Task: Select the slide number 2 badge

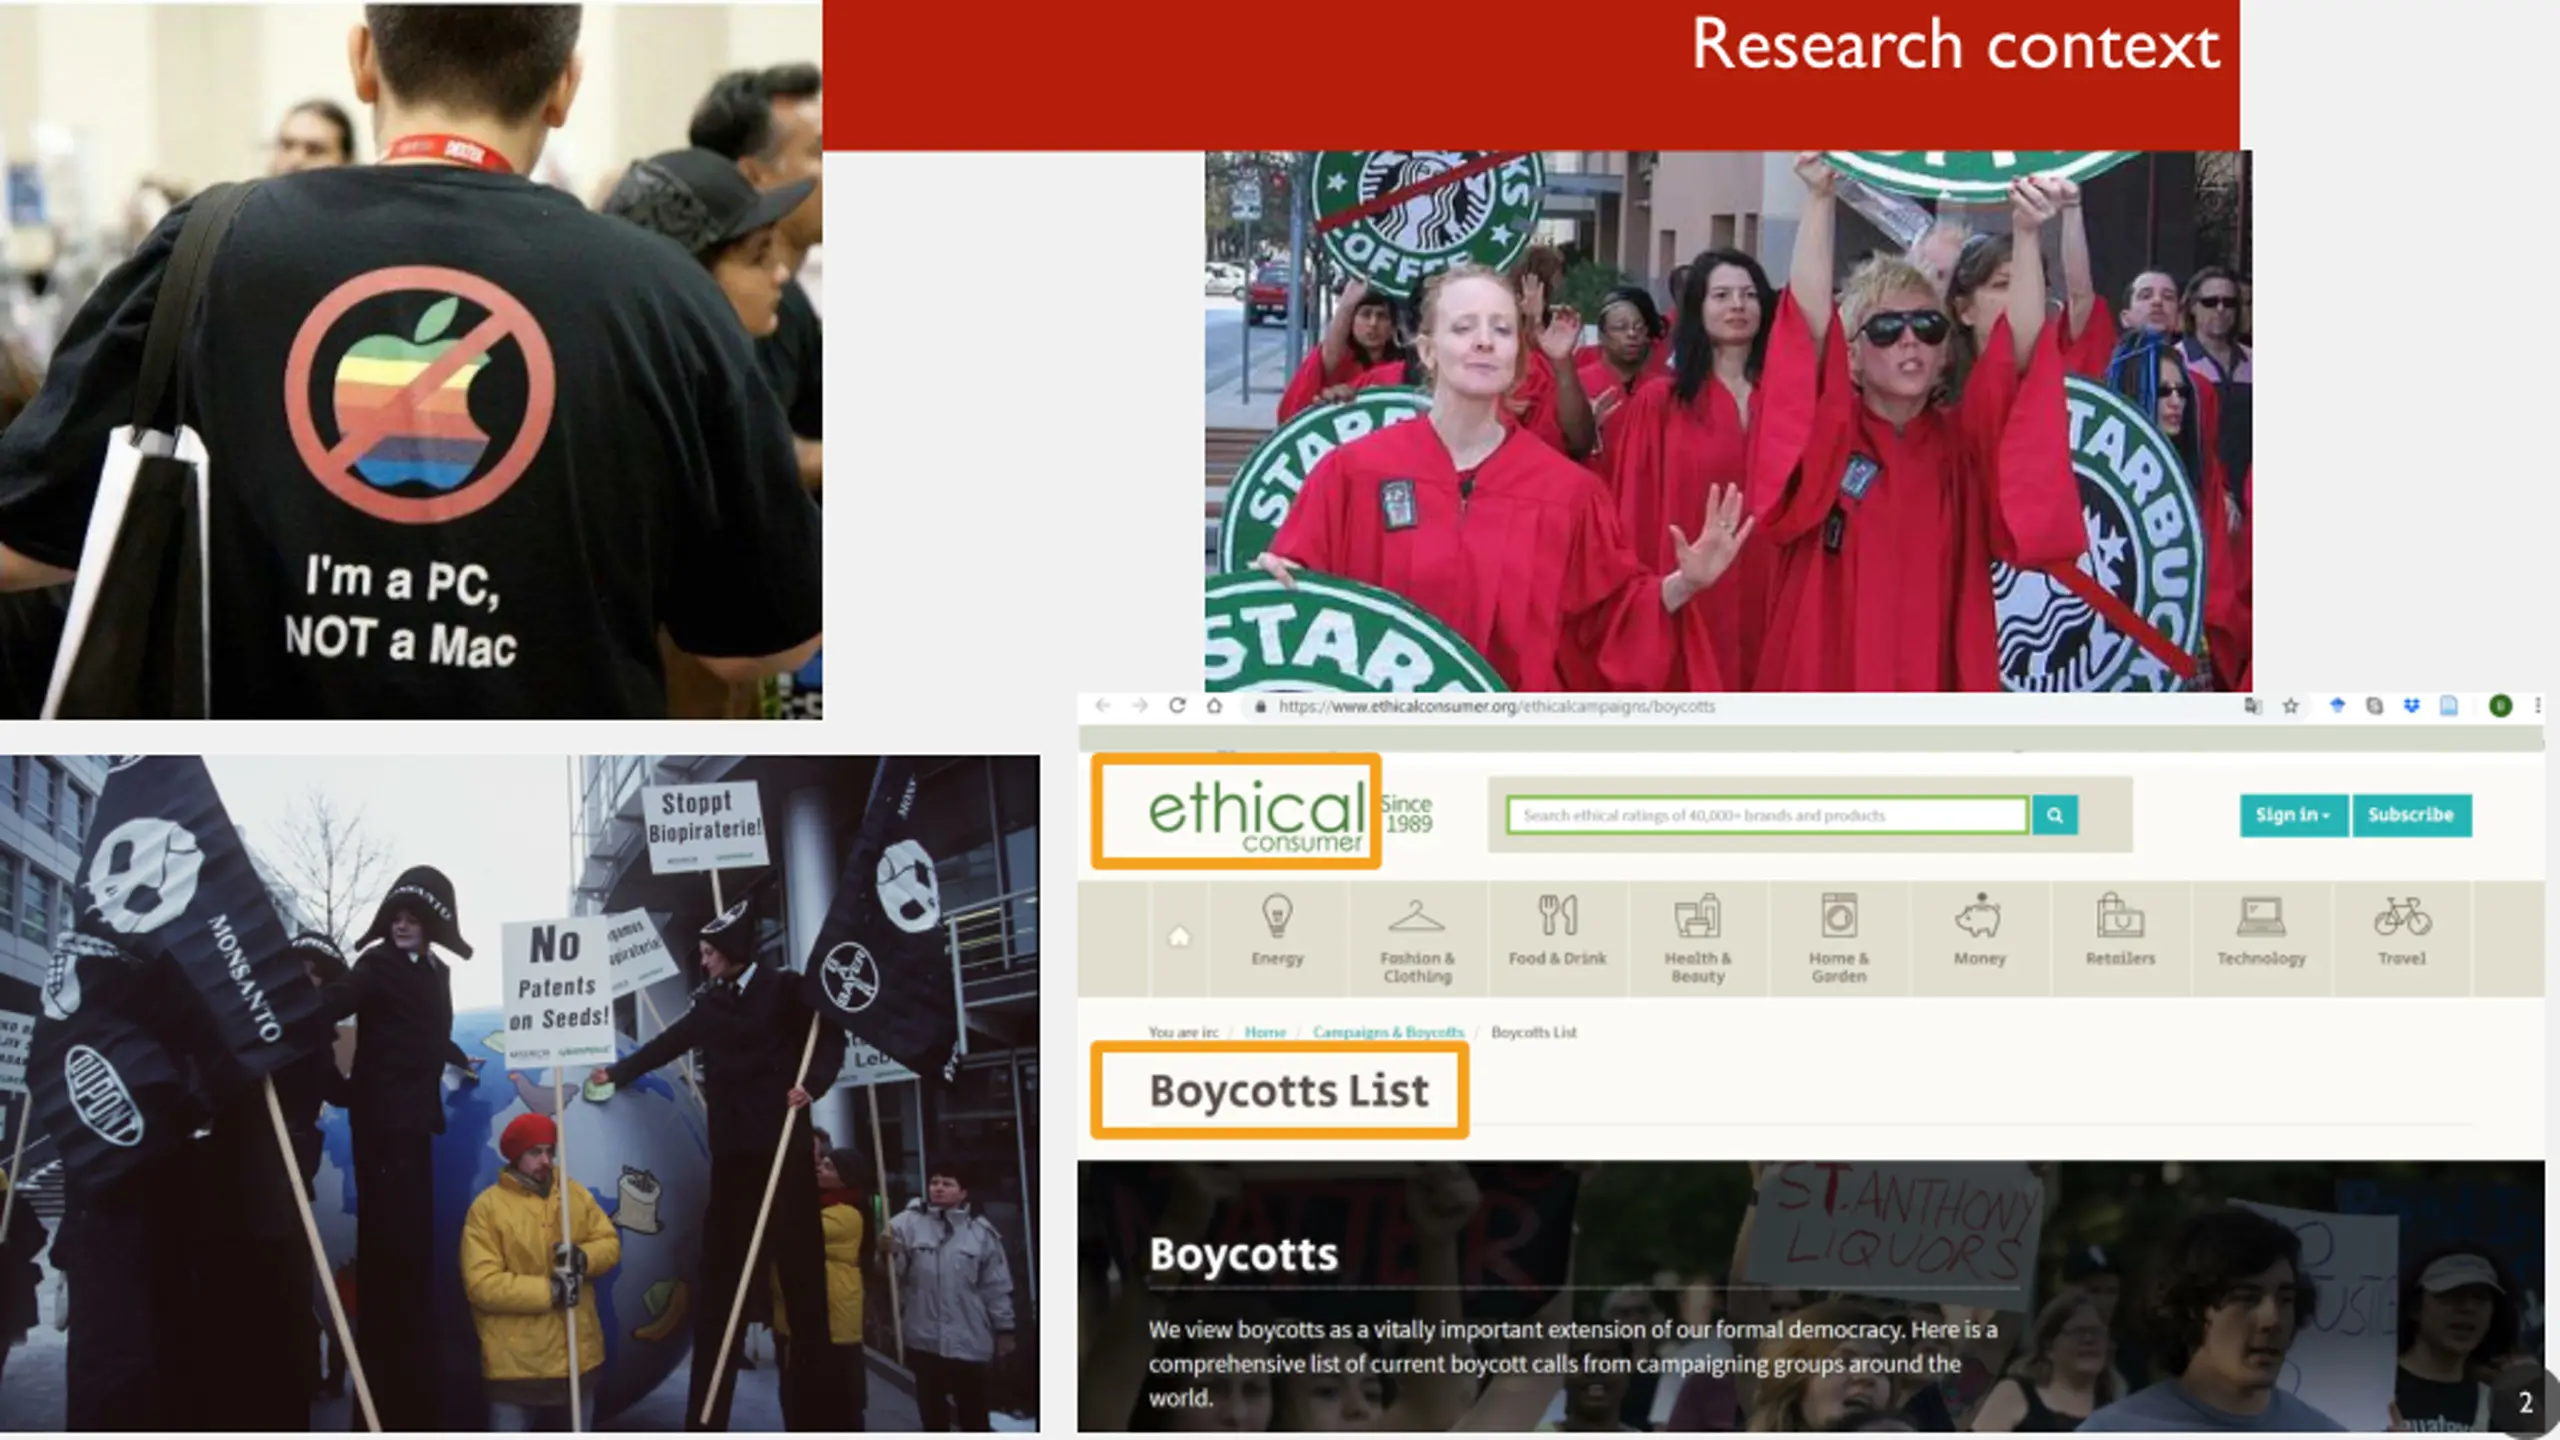Action: pos(2525,1403)
